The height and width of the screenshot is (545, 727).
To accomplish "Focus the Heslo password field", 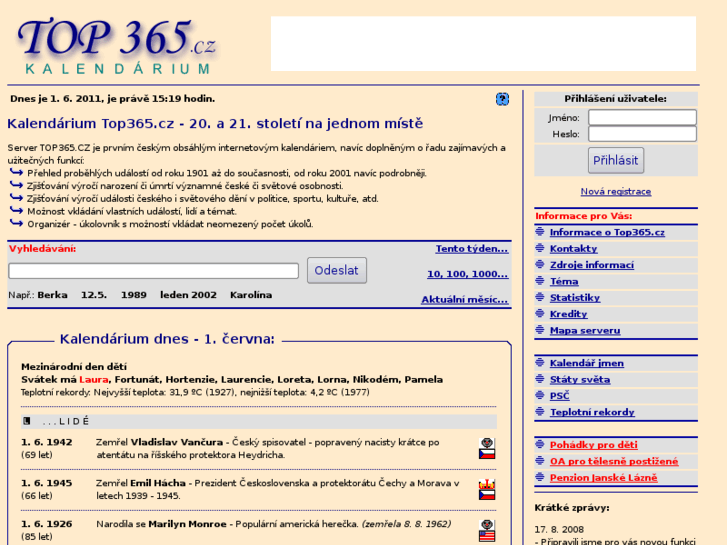I will coord(642,134).
